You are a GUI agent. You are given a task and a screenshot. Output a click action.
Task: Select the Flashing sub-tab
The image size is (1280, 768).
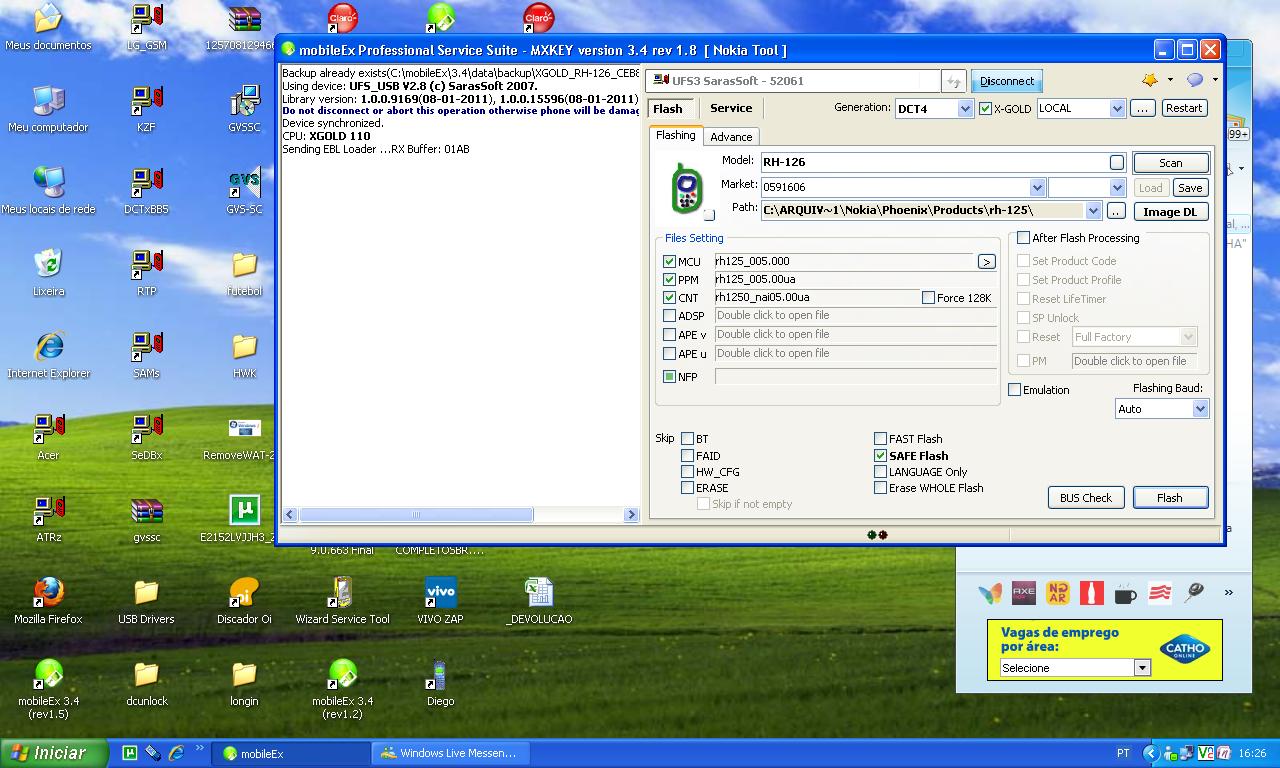676,136
